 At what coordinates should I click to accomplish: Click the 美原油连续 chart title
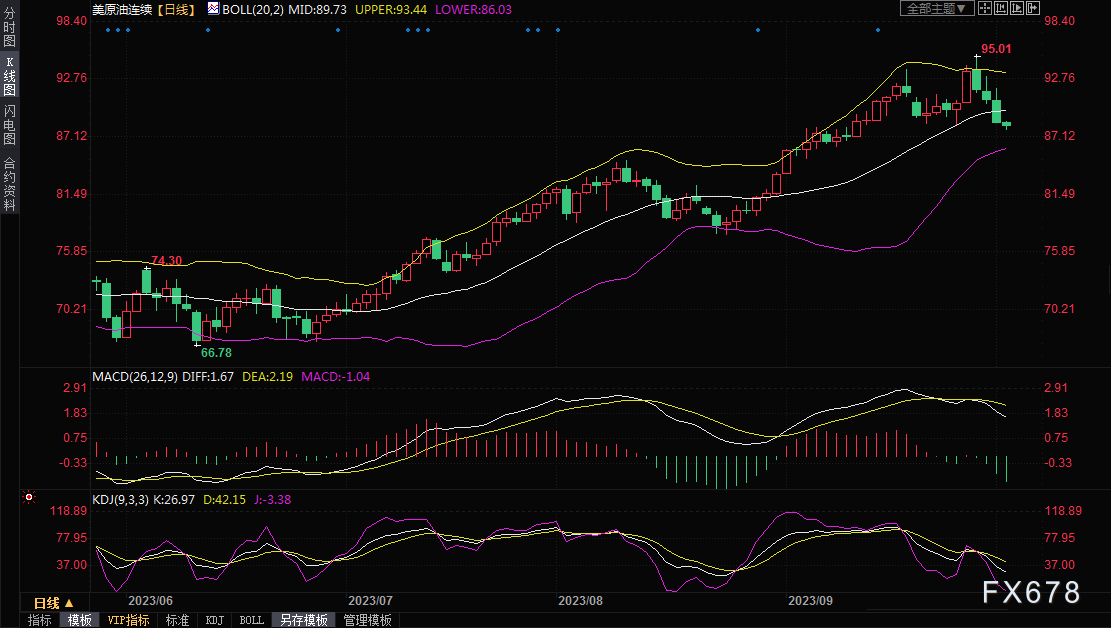pos(123,9)
